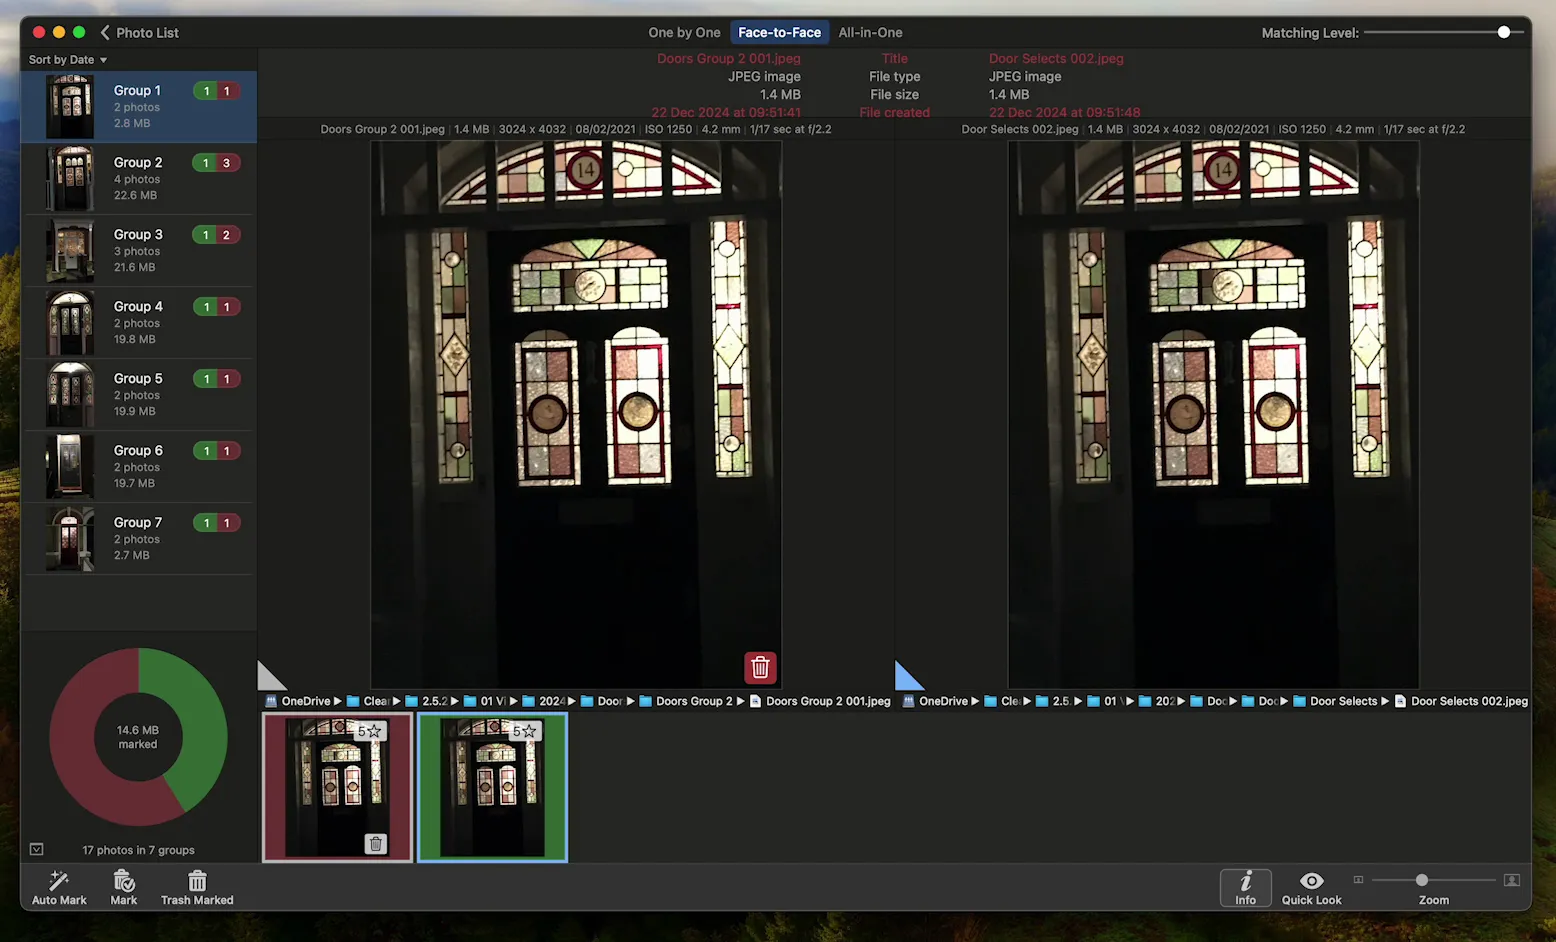Unmark the green selected thumbnail
The image size is (1556, 942).
point(492,787)
